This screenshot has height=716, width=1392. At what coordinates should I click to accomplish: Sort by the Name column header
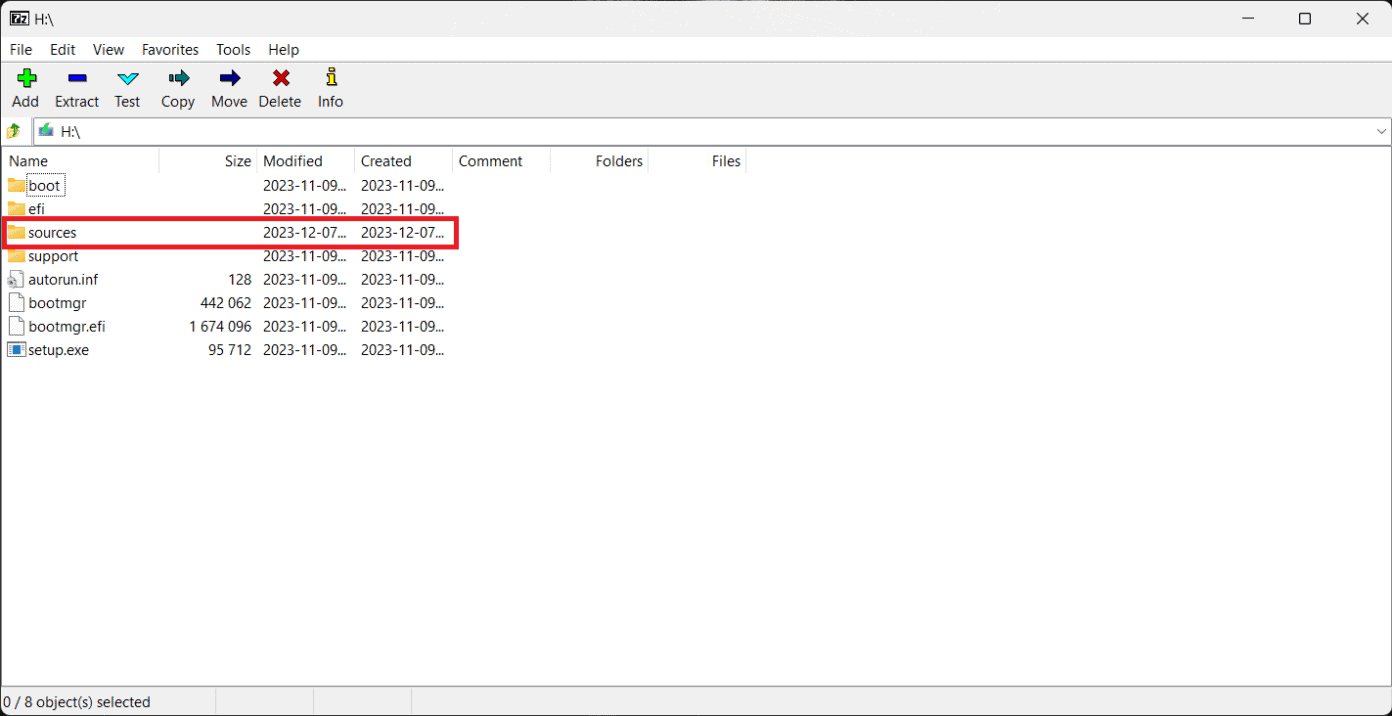click(x=29, y=161)
